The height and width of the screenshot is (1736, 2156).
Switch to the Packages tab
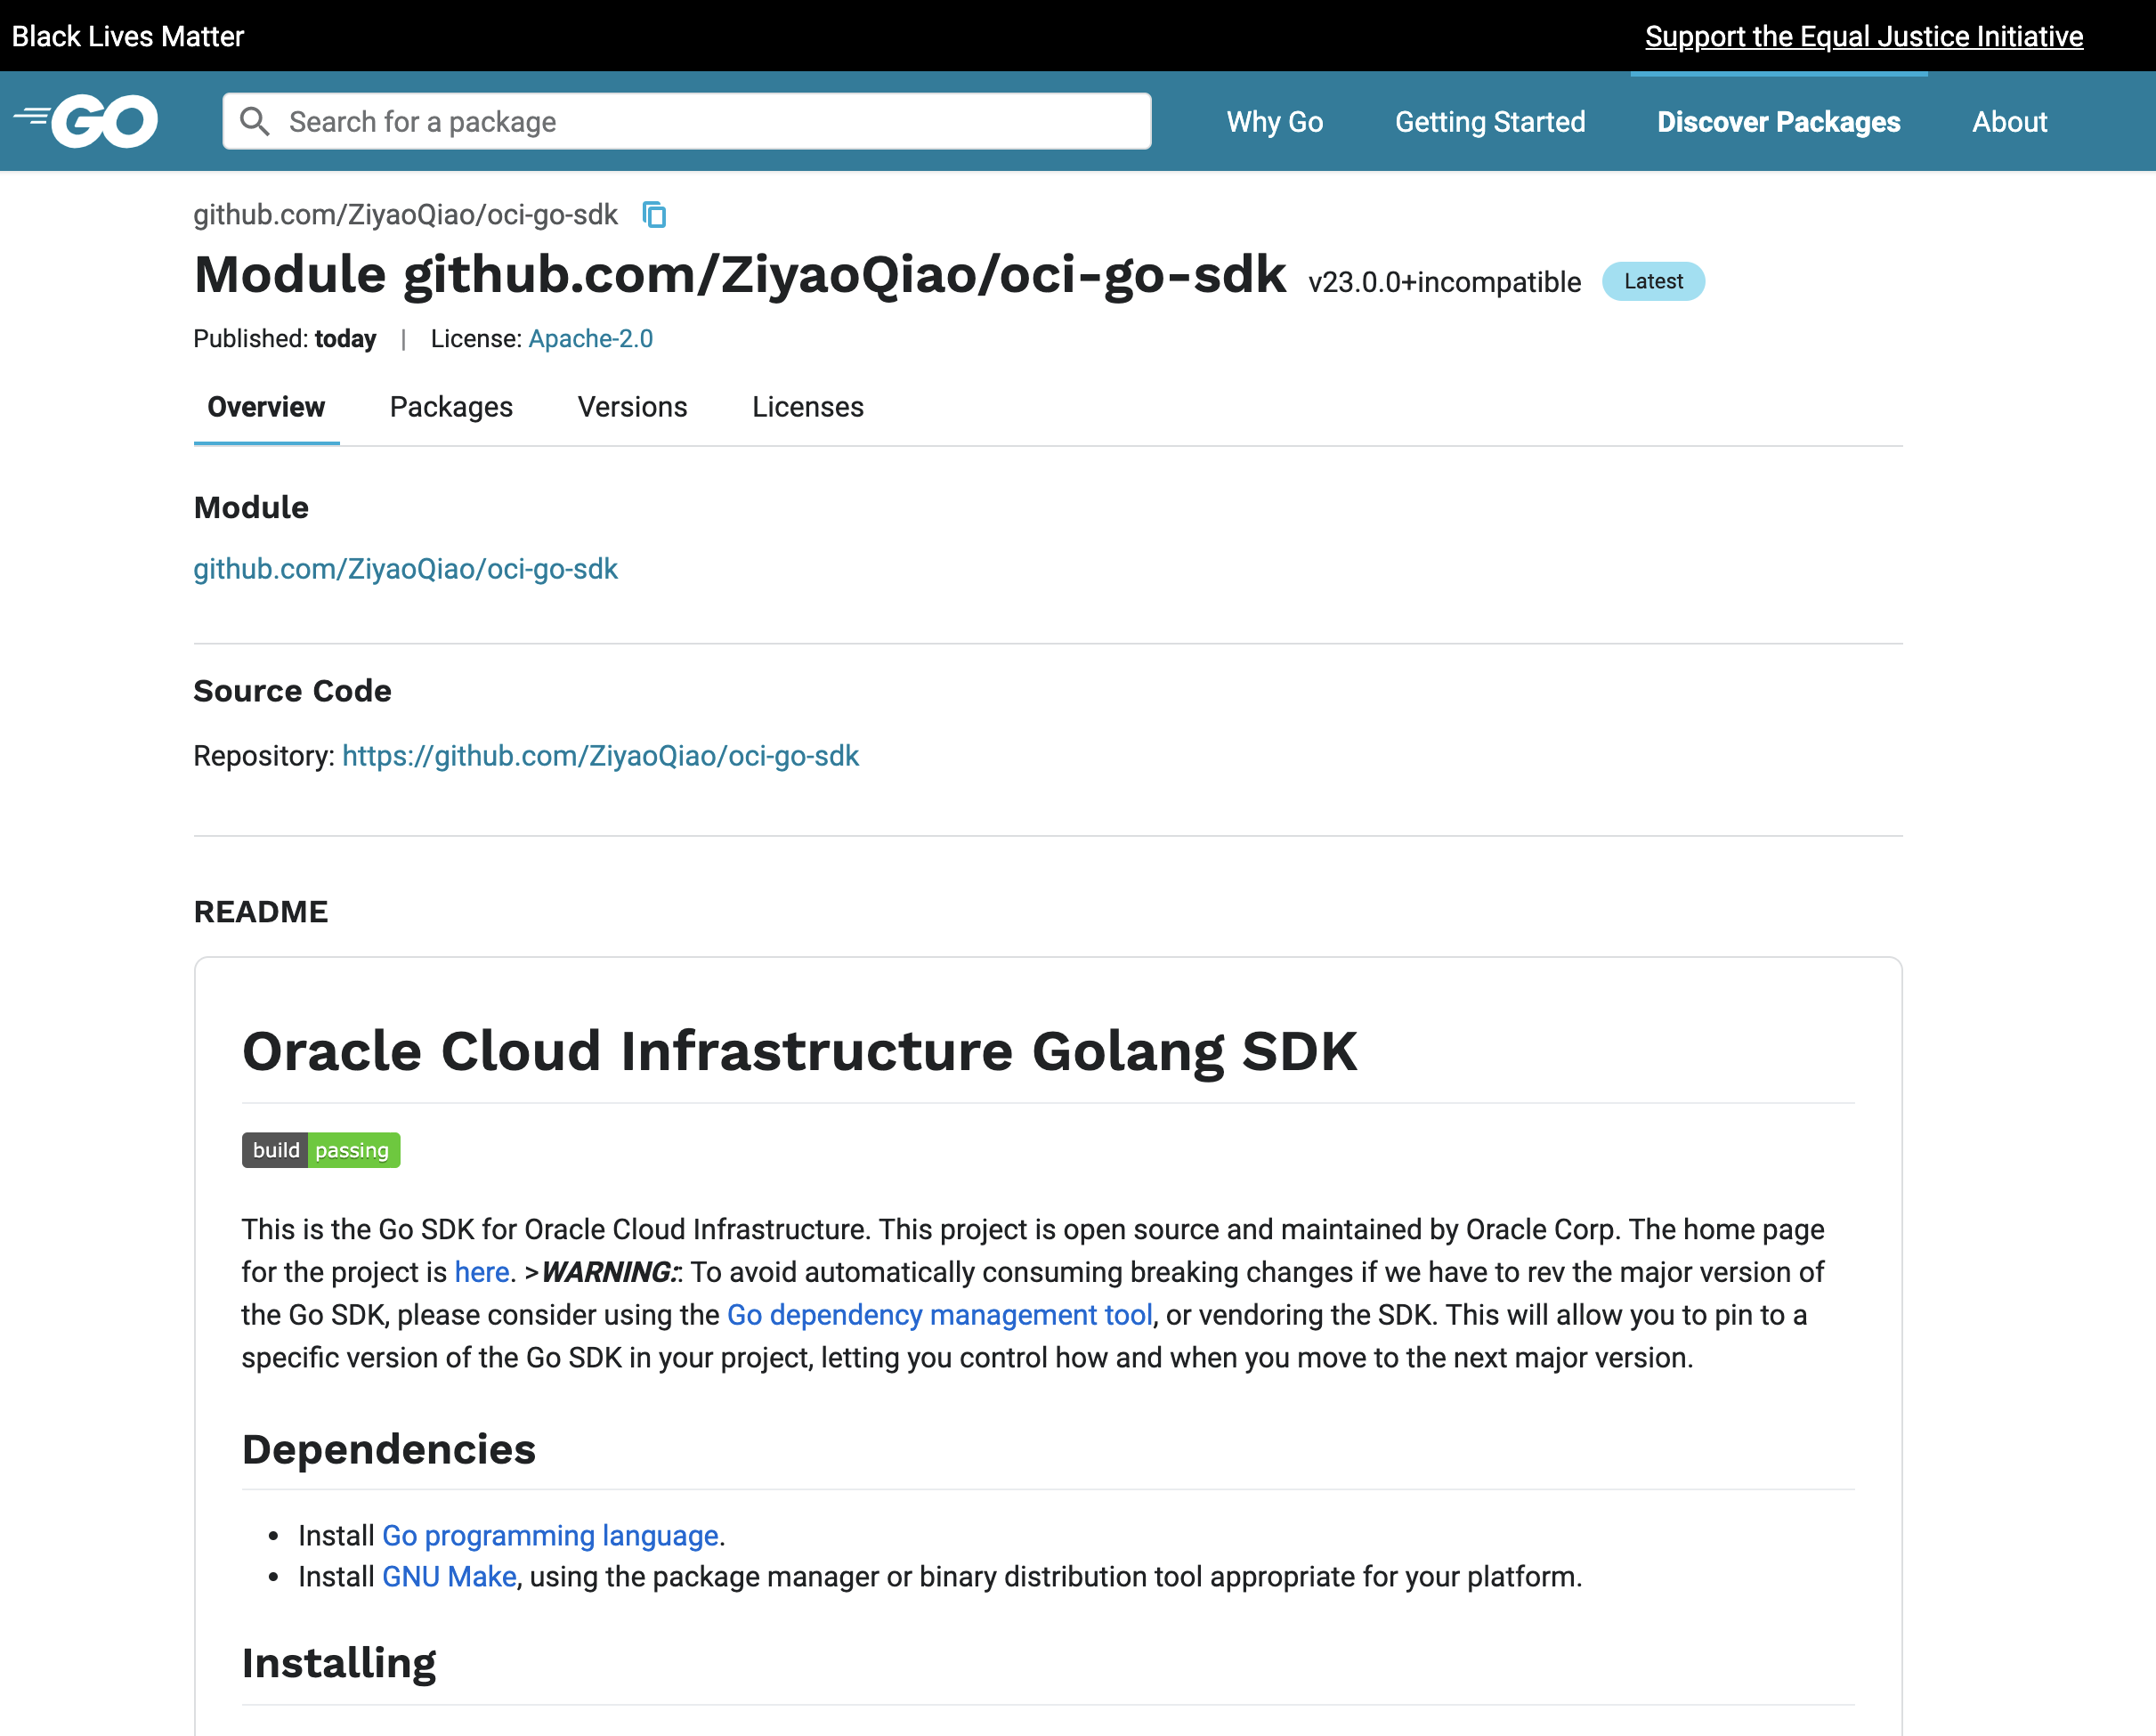451,407
